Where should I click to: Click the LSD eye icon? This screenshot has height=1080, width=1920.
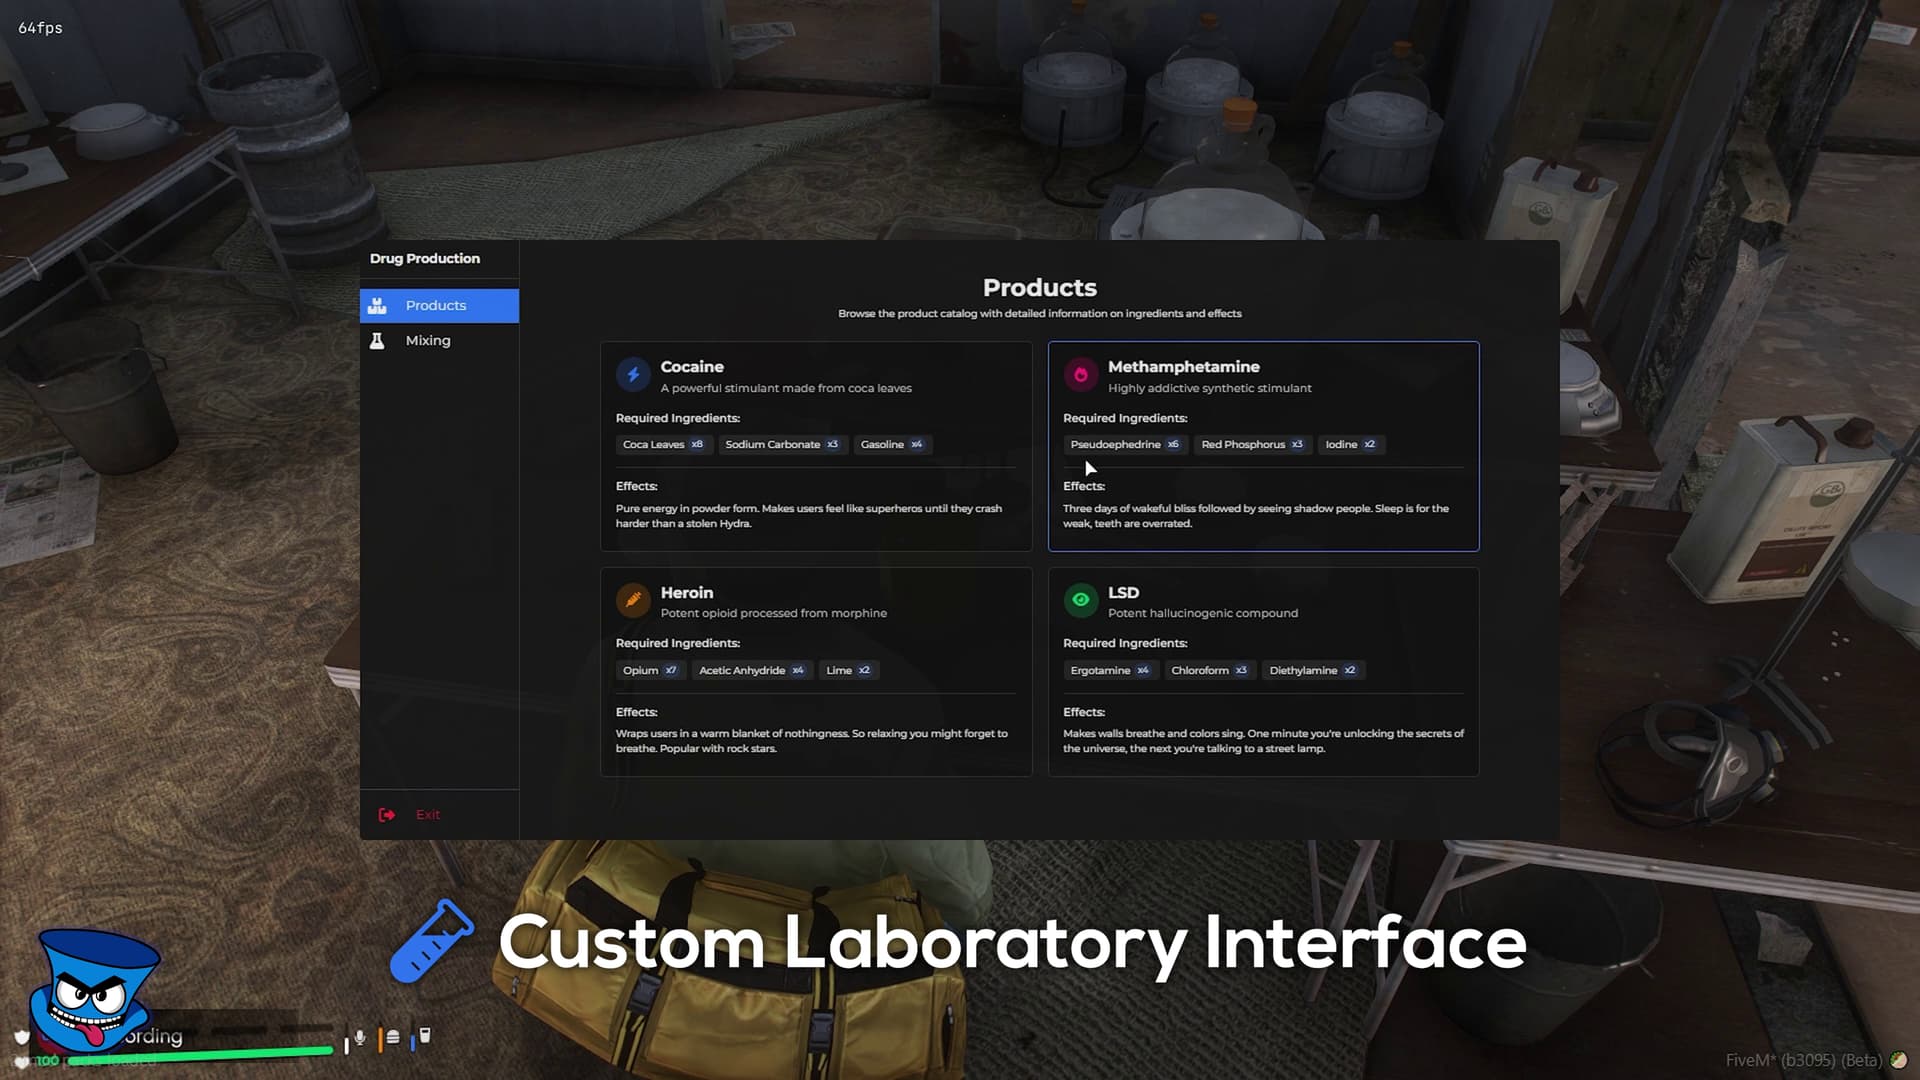(1080, 600)
